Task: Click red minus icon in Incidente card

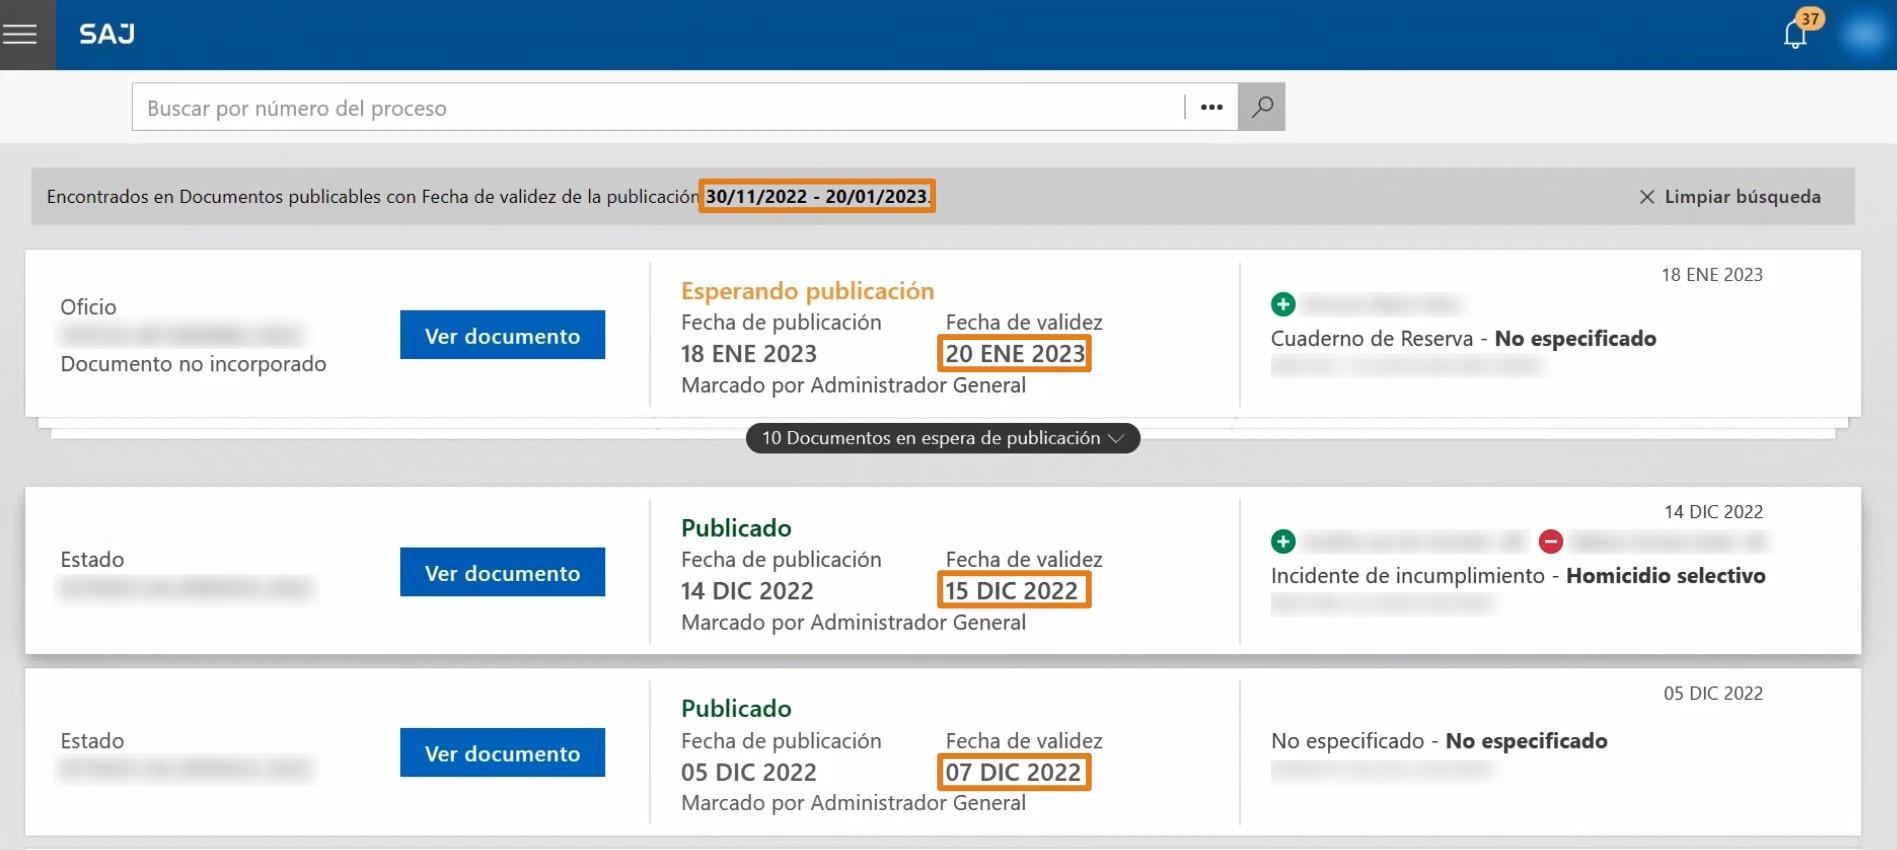Action: pos(1551,542)
